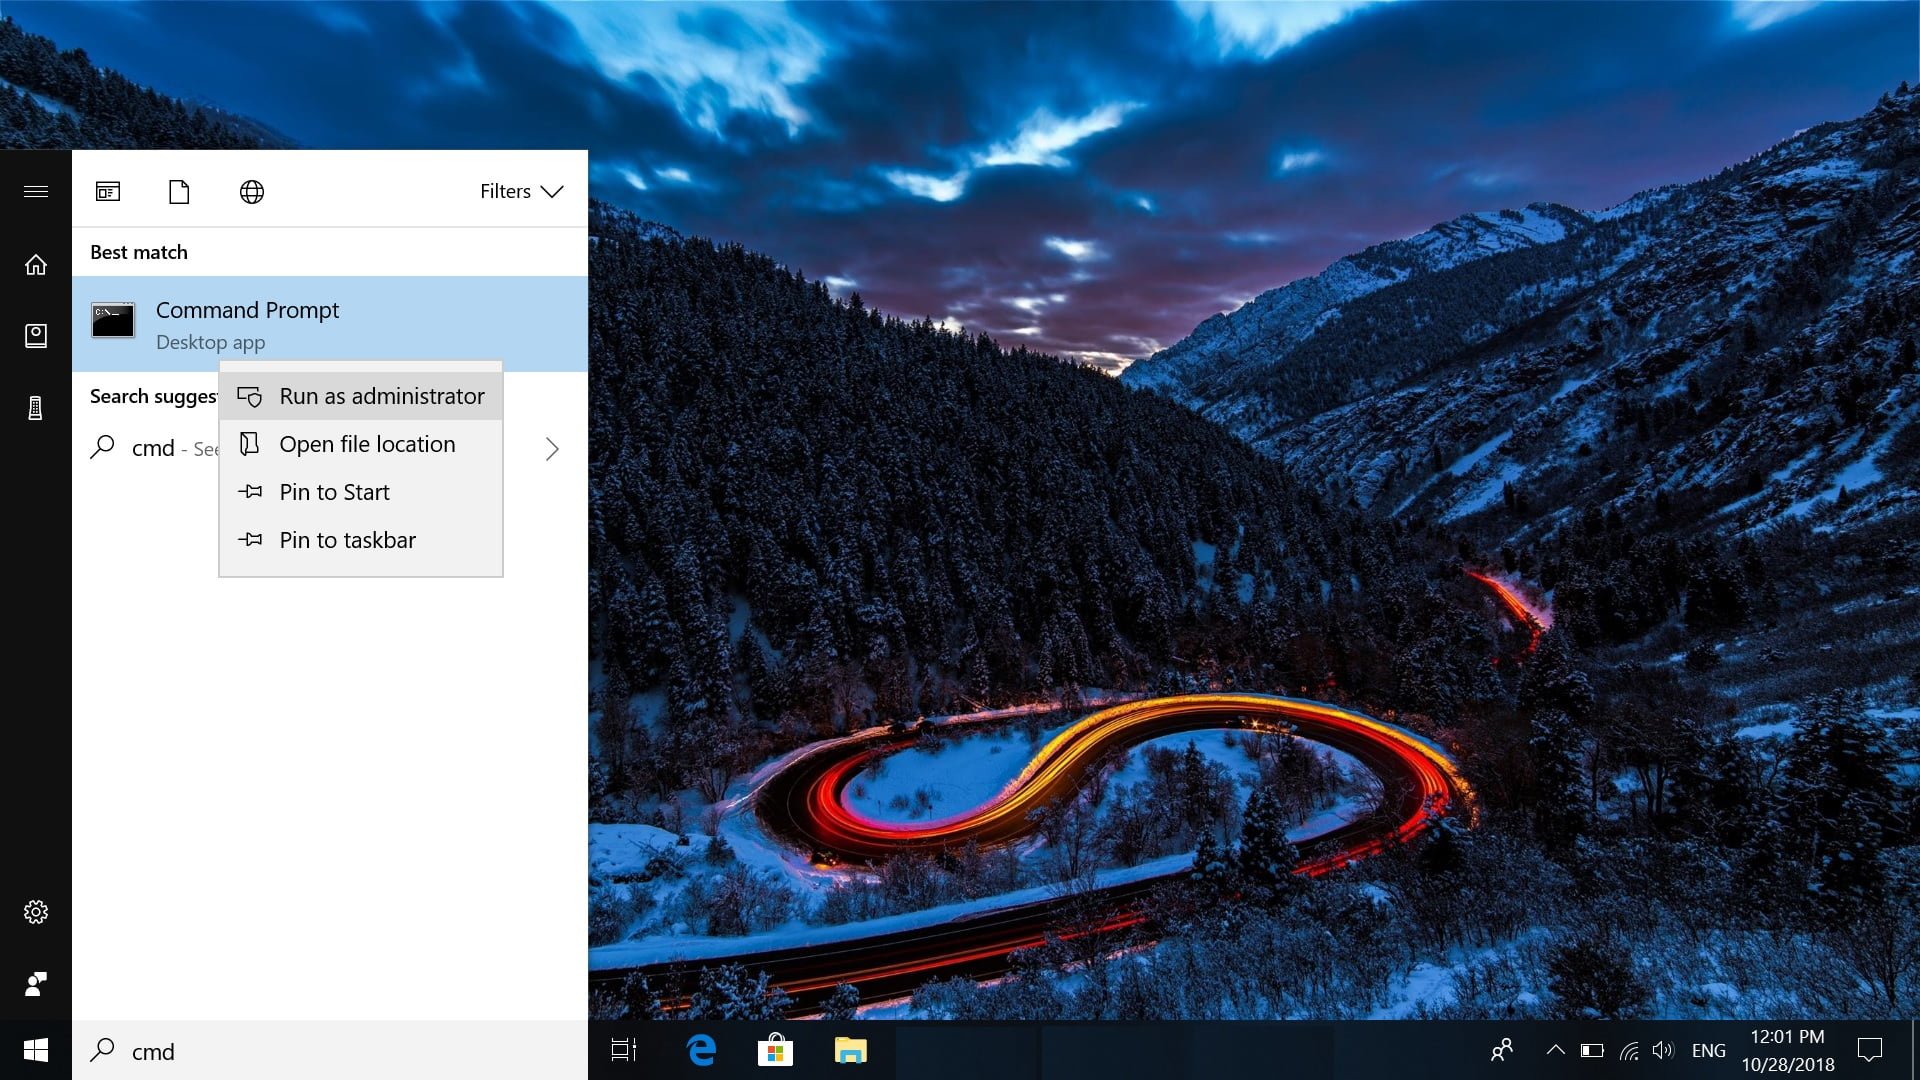The height and width of the screenshot is (1080, 1920).
Task: Click the Windows Start button
Action: [x=36, y=1050]
